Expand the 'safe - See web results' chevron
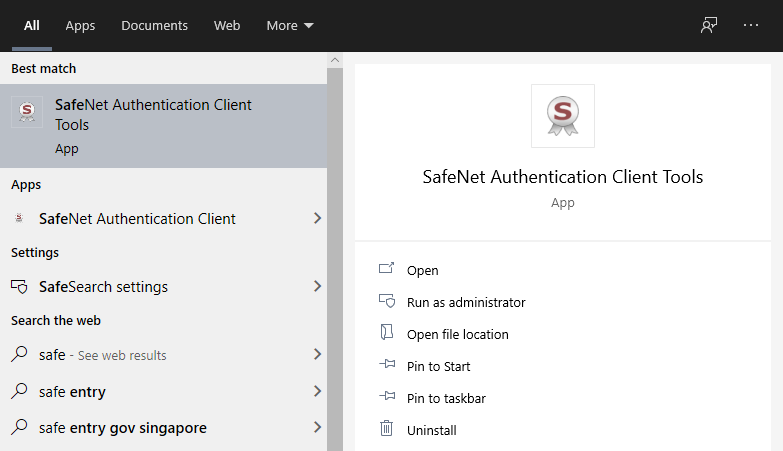This screenshot has height=451, width=783. click(317, 354)
